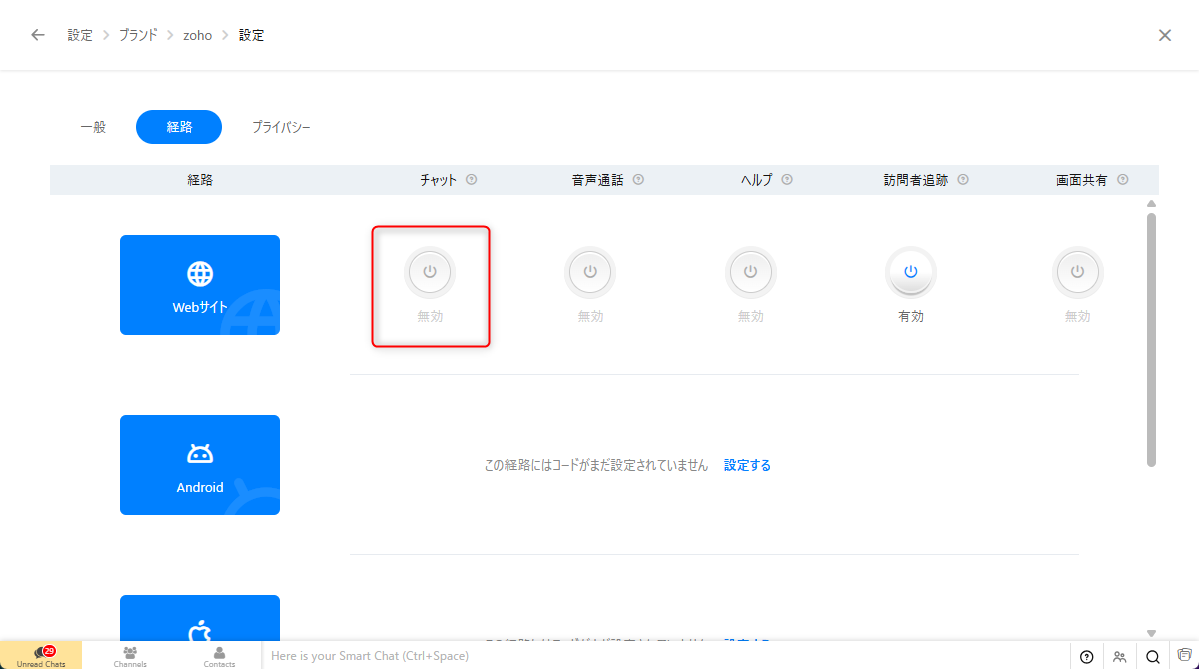Click the back arrow at top left

click(38, 35)
